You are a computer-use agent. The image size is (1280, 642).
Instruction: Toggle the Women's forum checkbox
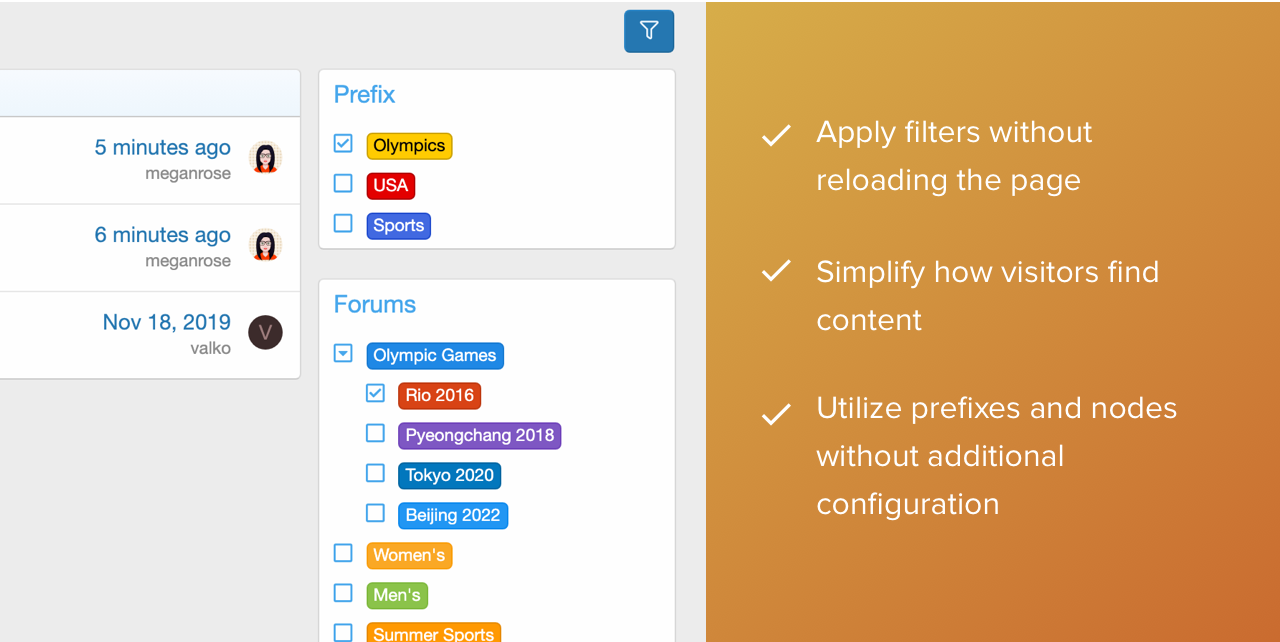(343, 554)
